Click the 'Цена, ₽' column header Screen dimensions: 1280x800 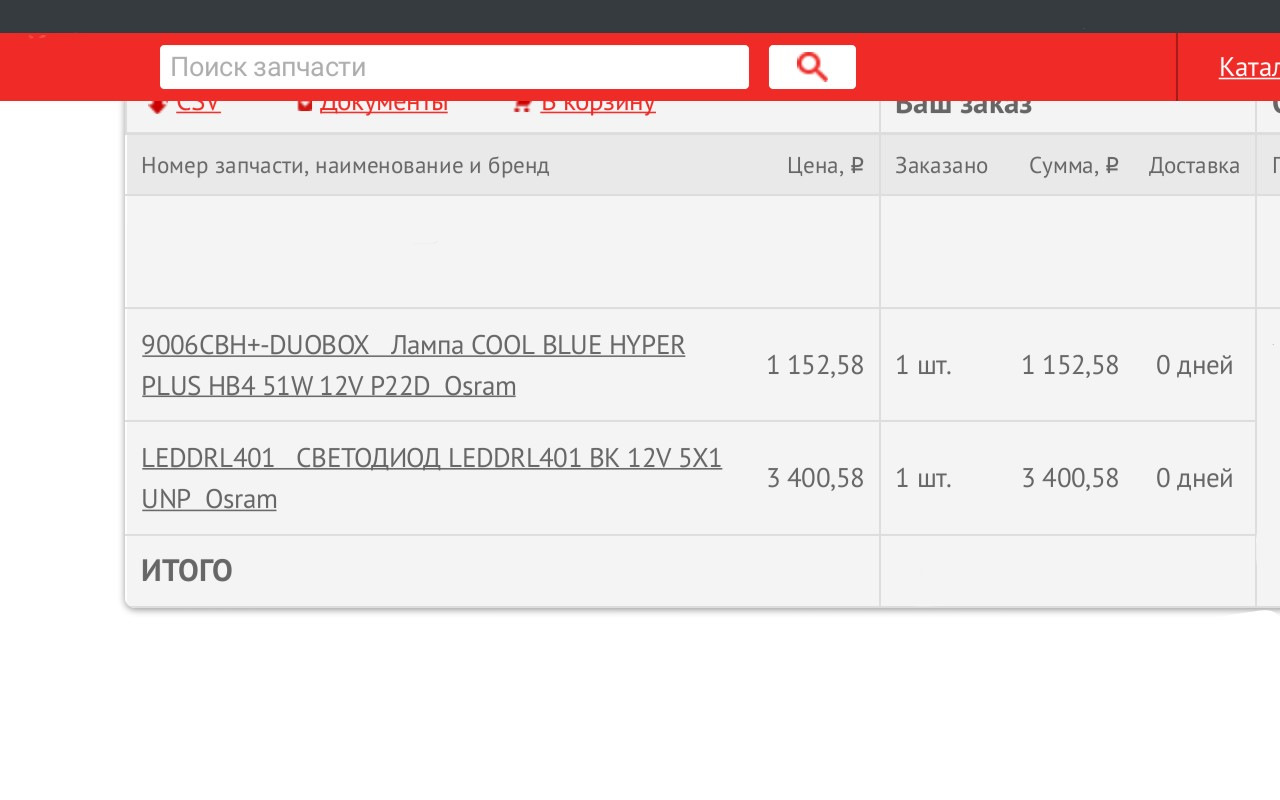(x=825, y=165)
